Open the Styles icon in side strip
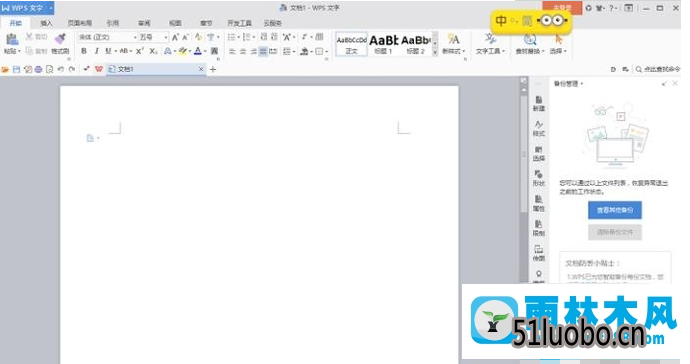 539,129
